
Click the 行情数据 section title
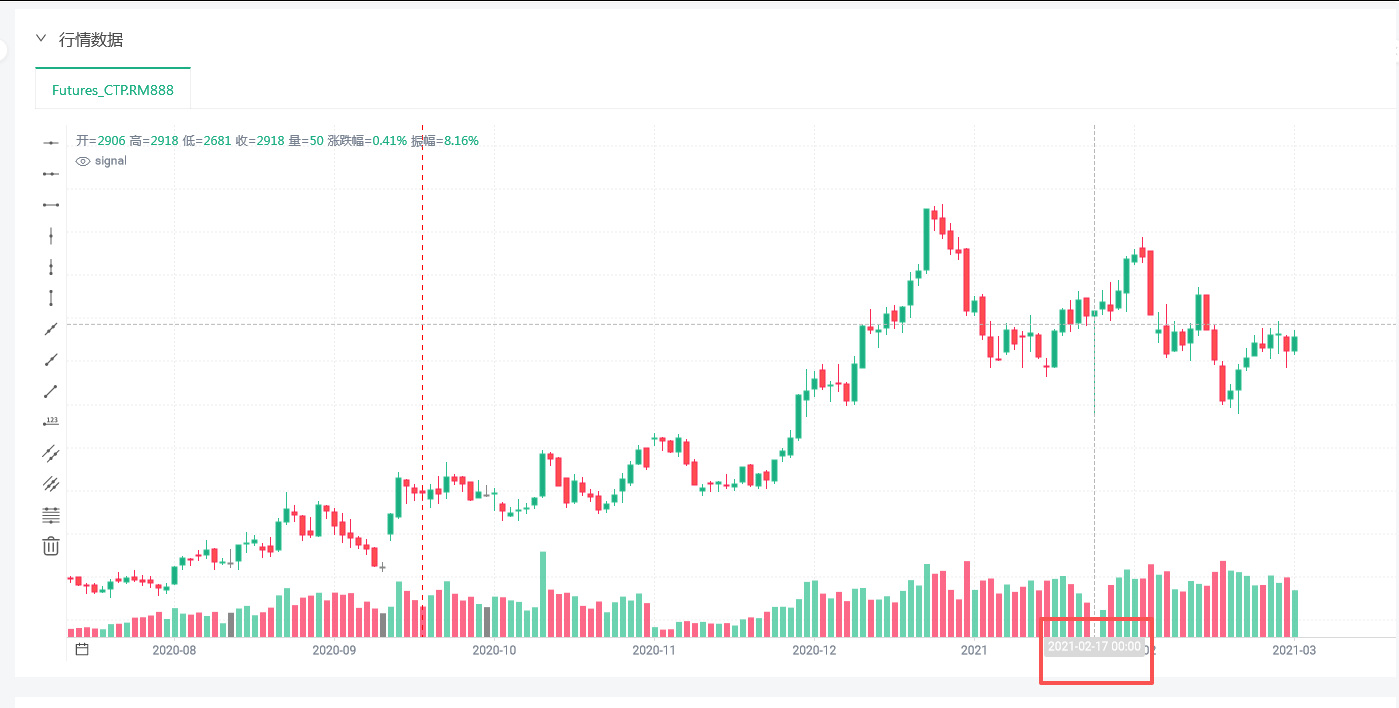[91, 40]
